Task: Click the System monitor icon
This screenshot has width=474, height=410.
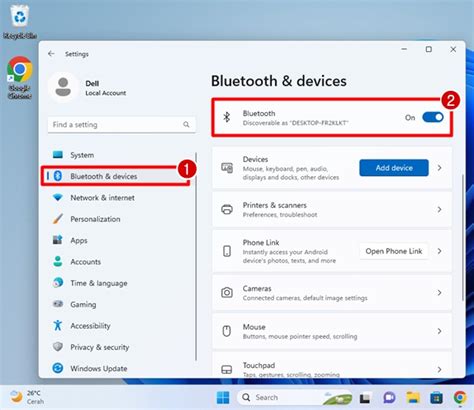Action: pyautogui.click(x=58, y=155)
